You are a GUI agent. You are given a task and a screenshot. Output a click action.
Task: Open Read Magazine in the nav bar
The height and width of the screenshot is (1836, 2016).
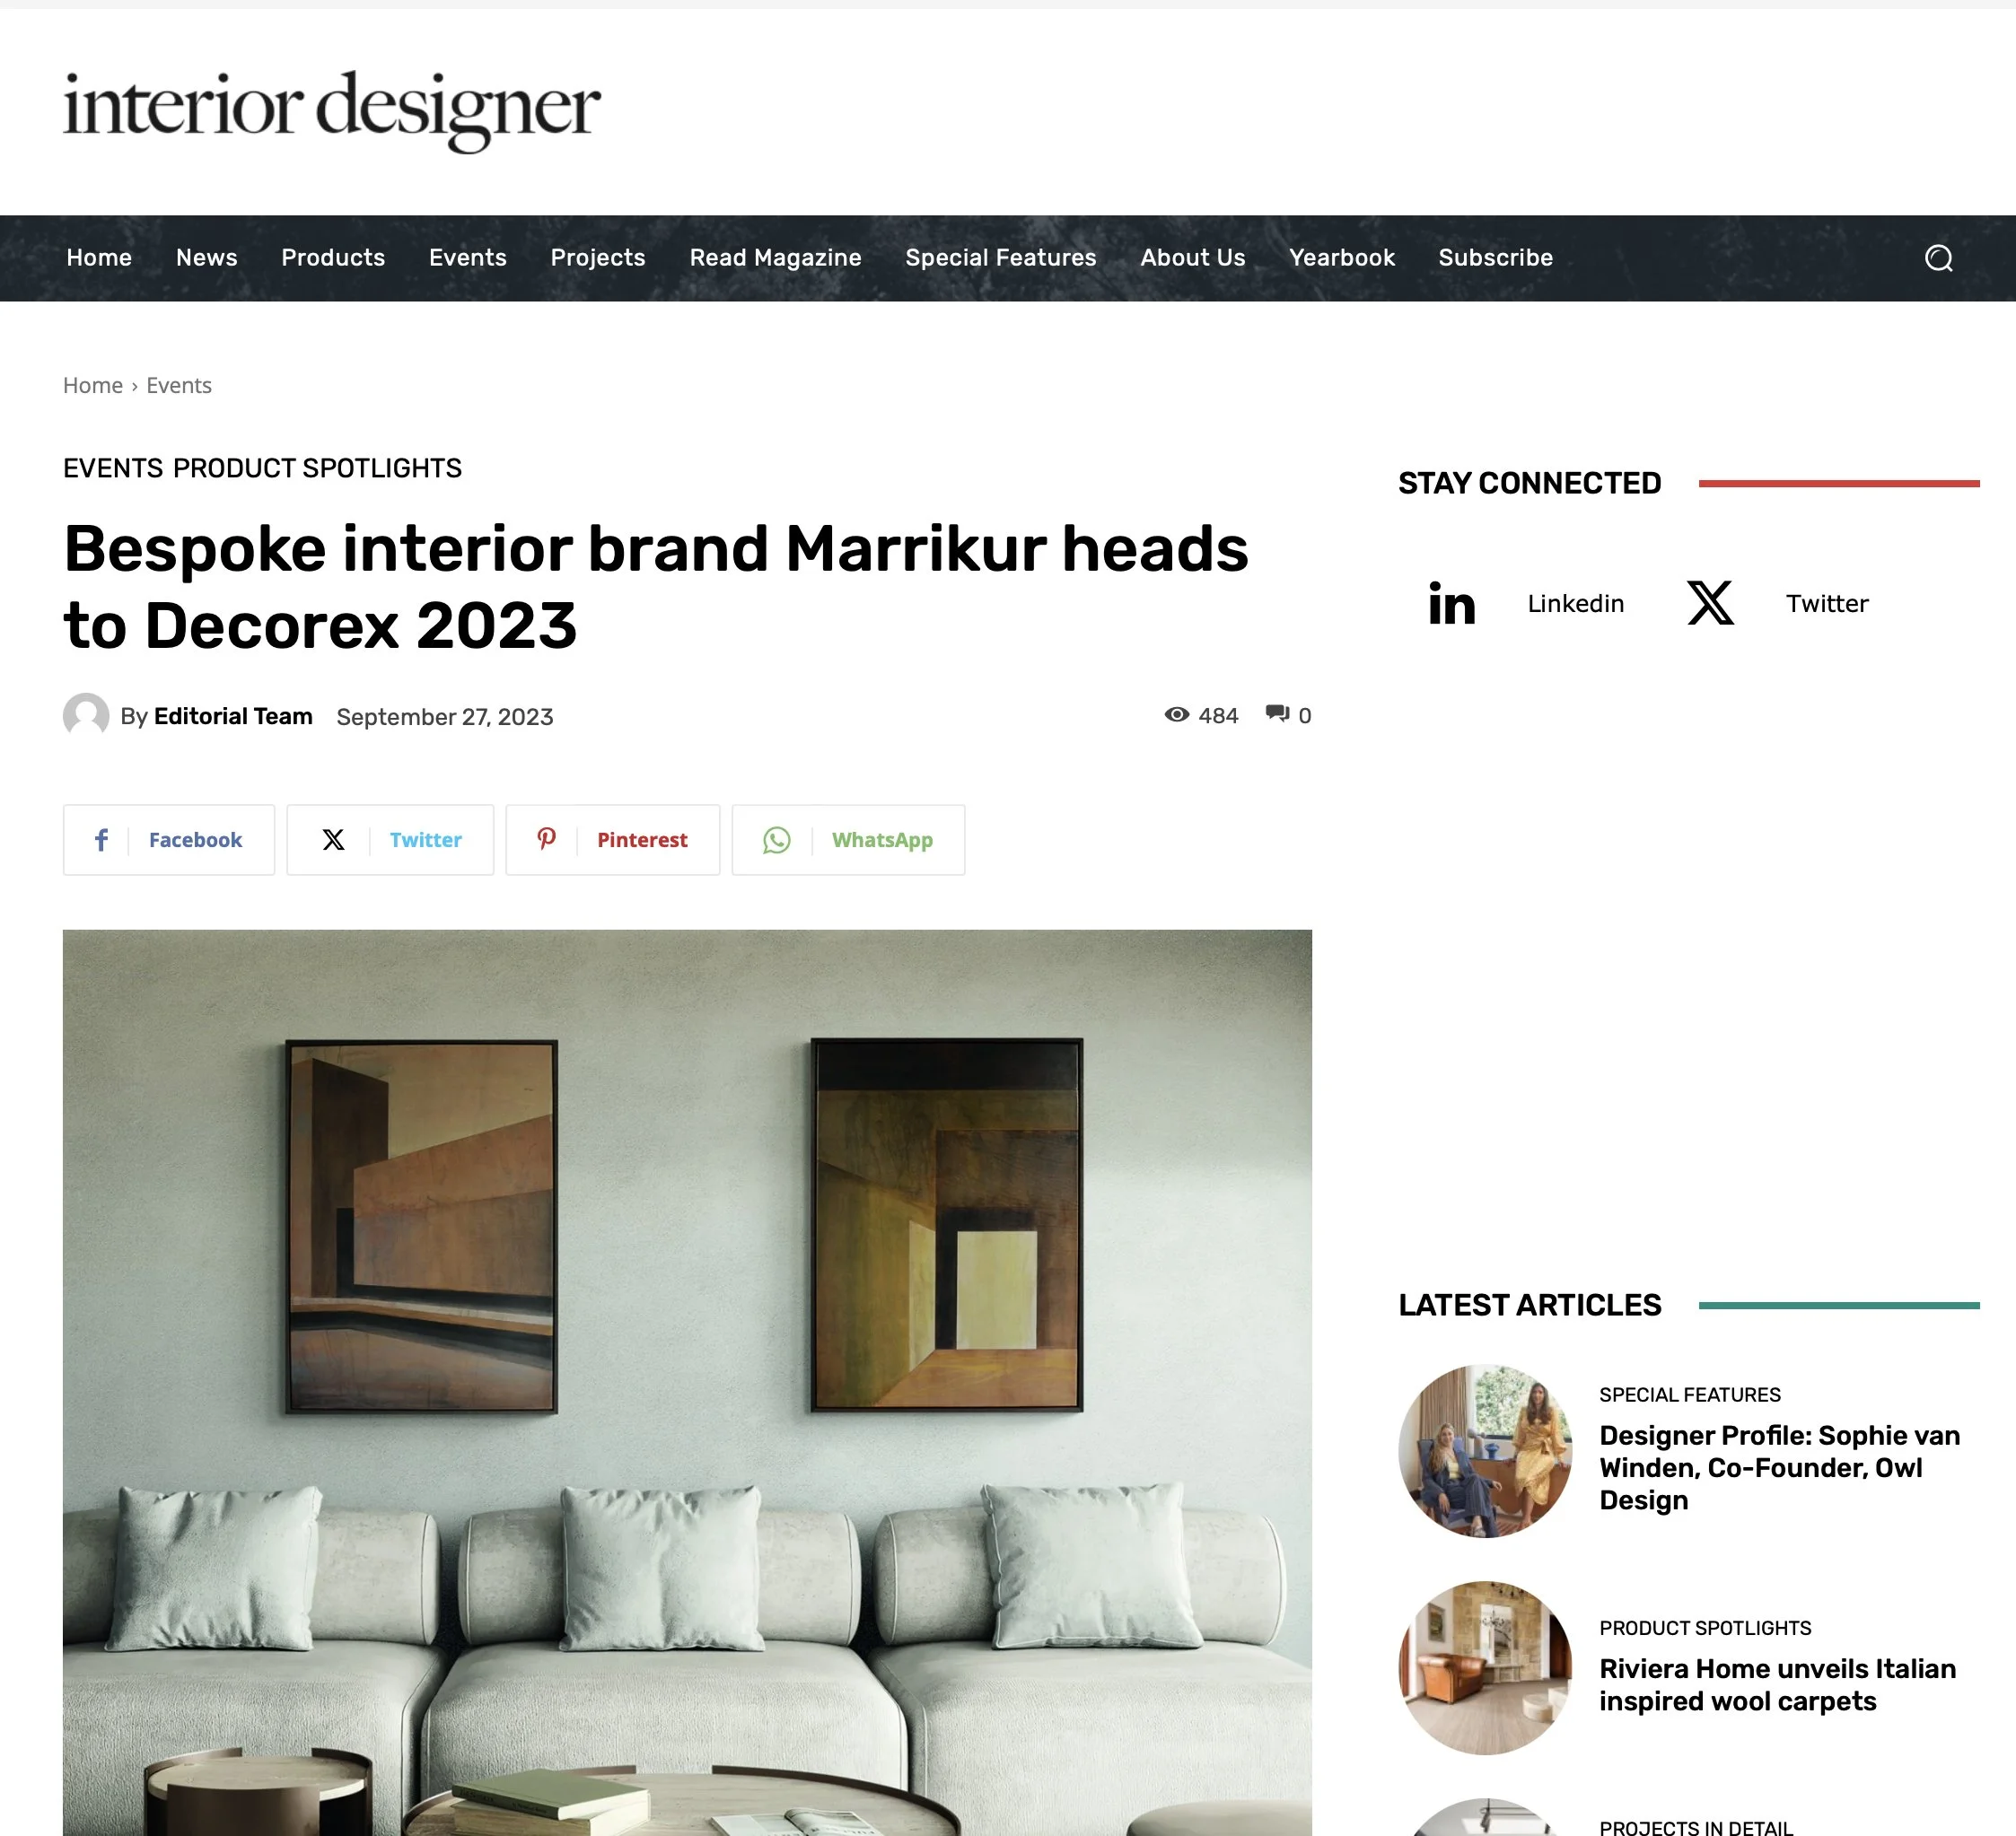pyautogui.click(x=775, y=258)
